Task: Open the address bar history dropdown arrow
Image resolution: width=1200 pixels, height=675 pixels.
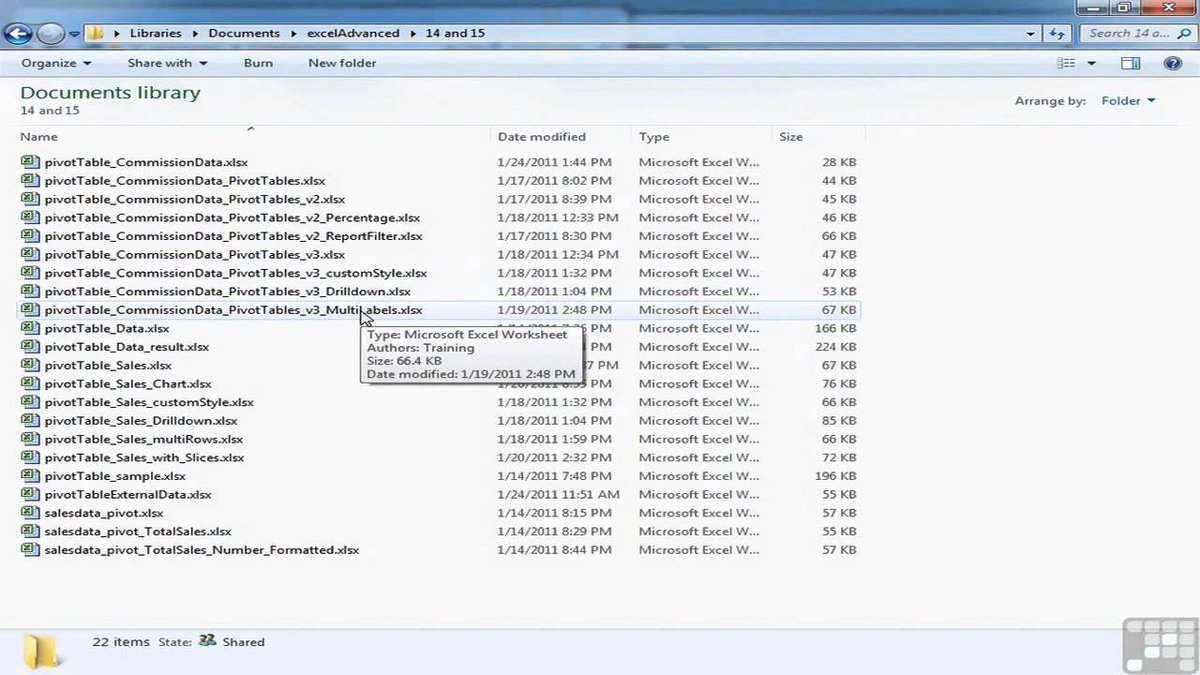Action: 1032,33
